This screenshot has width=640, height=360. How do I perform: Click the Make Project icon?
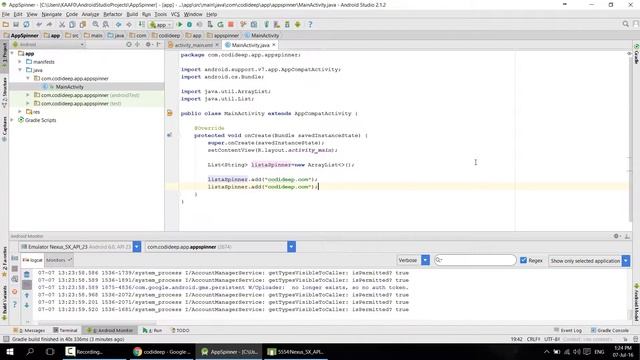point(142,24)
